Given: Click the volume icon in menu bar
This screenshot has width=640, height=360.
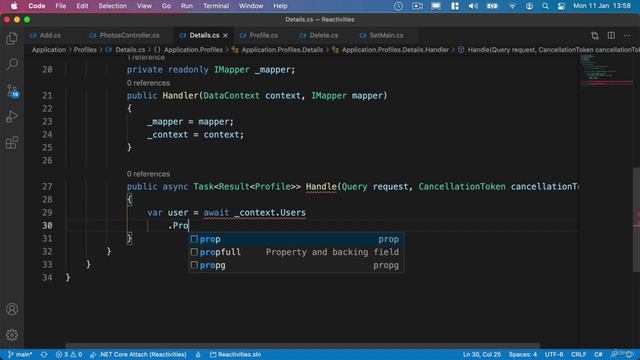Looking at the screenshot, I should (x=473, y=6).
